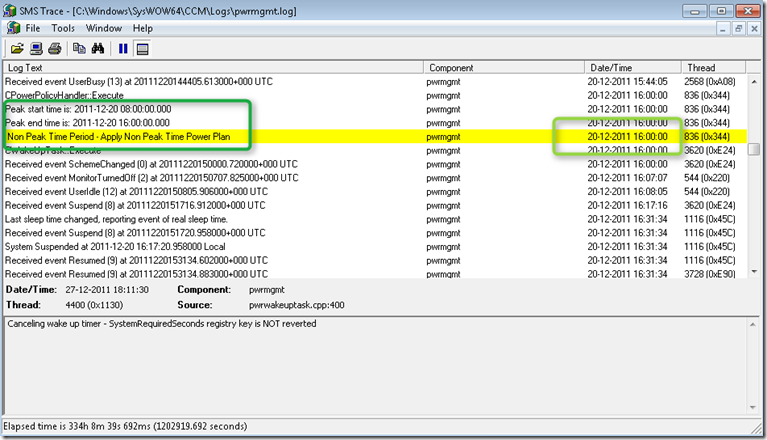Image resolution: width=767 pixels, height=440 pixels.
Task: Toggle the detail pane toolbar icon
Action: point(142,48)
